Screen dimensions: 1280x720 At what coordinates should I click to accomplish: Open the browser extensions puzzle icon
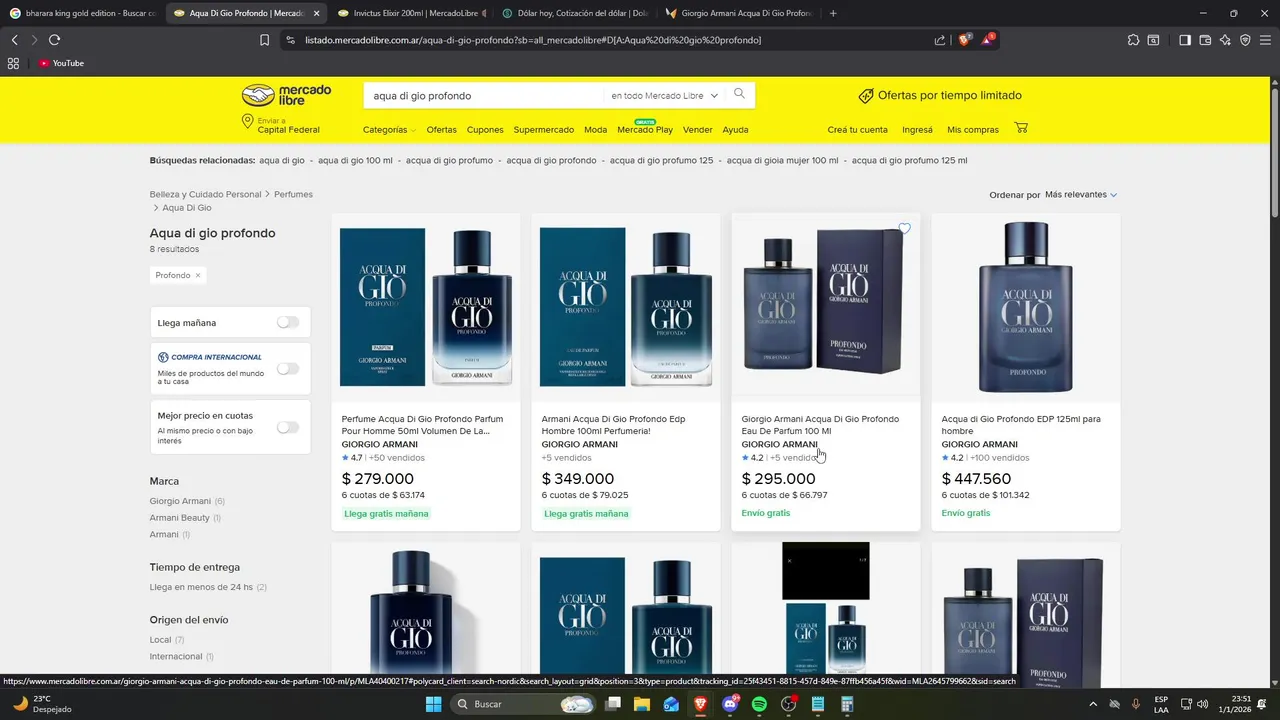pos(1133,40)
